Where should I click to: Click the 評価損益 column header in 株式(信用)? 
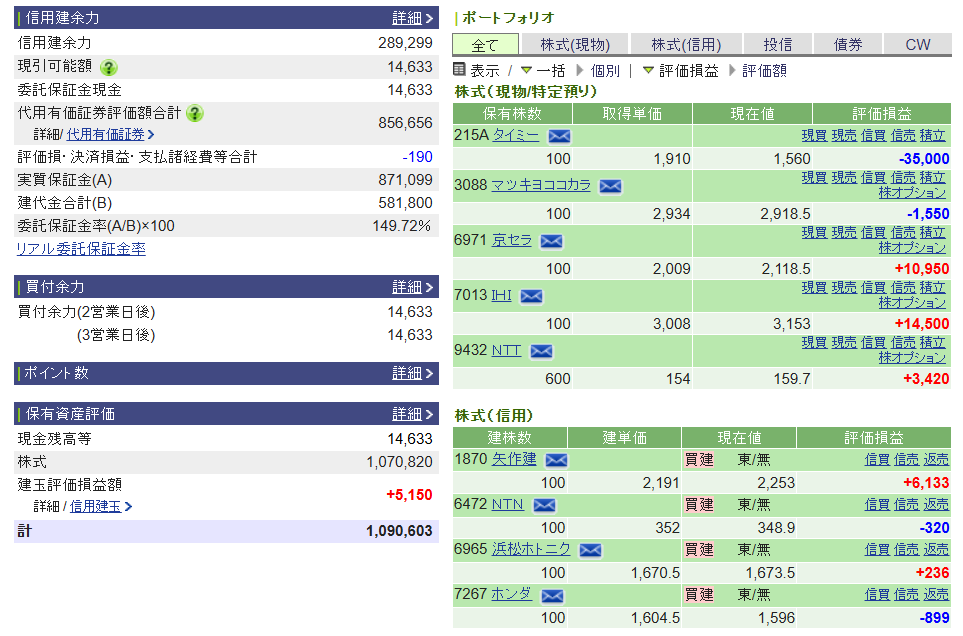873,438
